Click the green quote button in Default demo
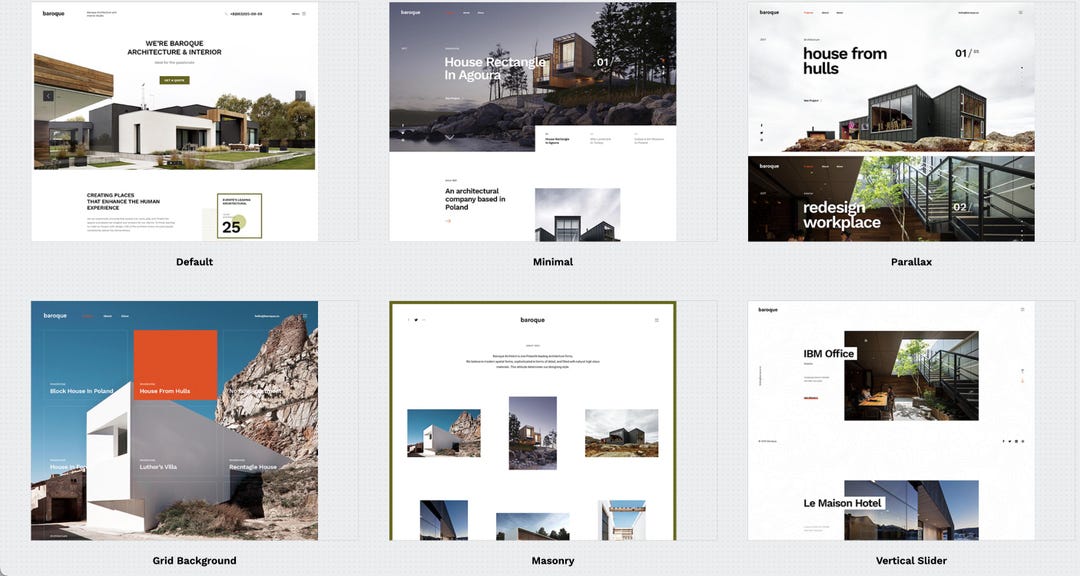 tap(174, 80)
